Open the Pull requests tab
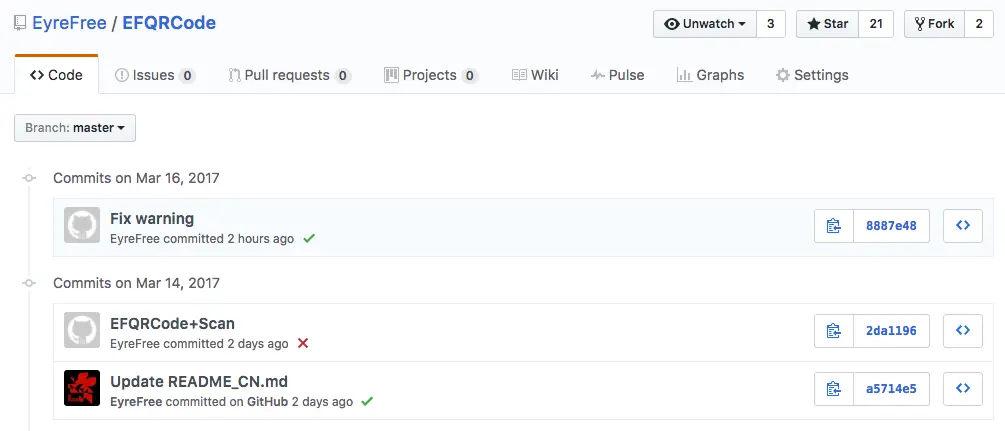Screen dimensions: 1005x431 point(289,75)
